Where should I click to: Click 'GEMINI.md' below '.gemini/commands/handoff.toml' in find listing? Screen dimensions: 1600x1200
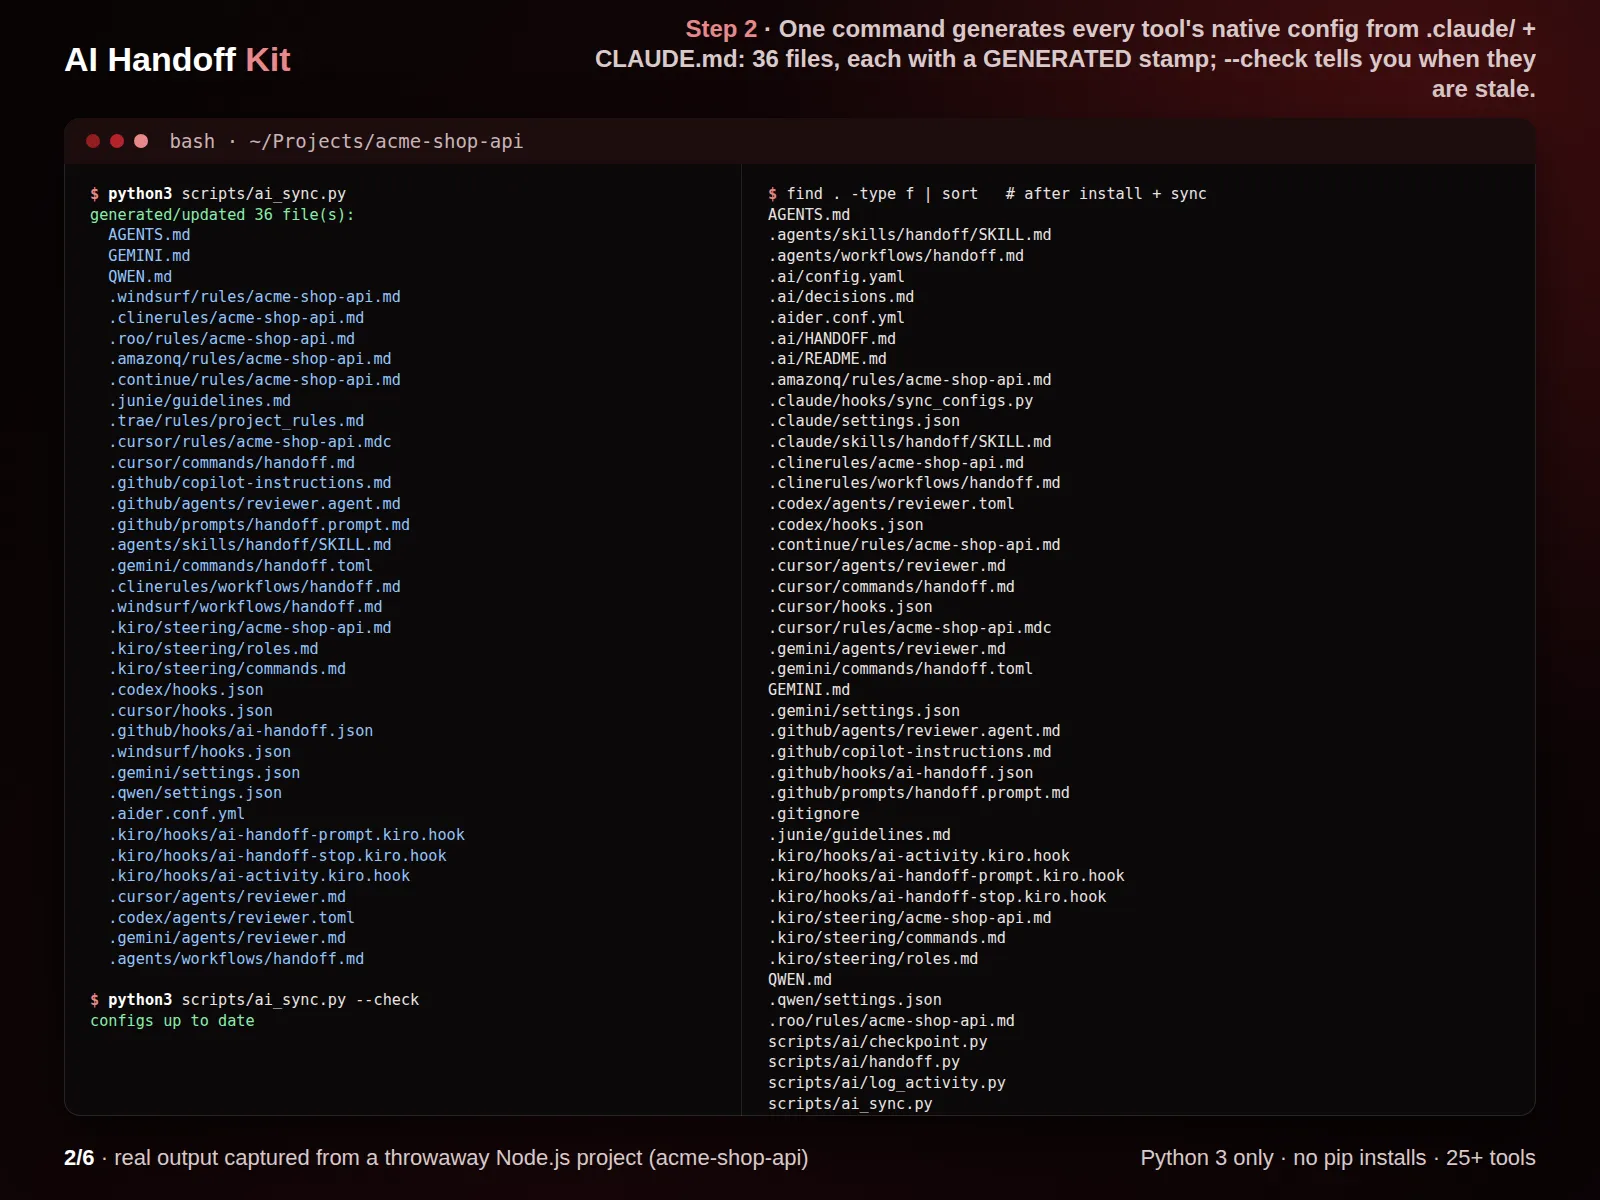(809, 690)
